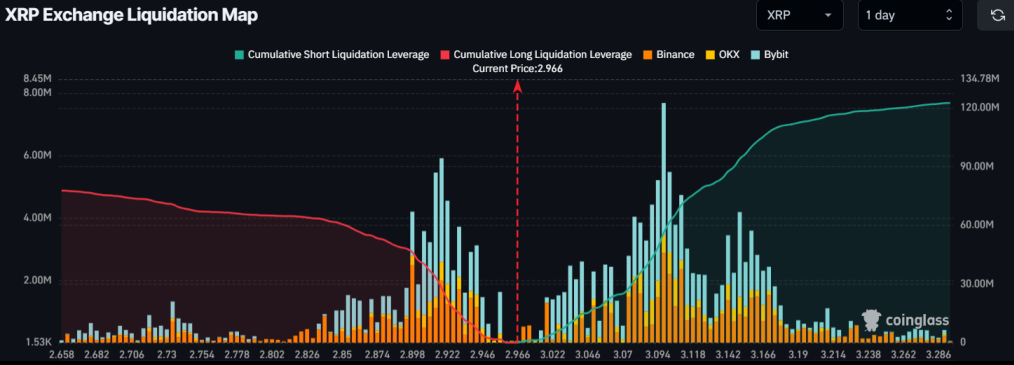Image resolution: width=1014 pixels, height=365 pixels.
Task: Click the 2.658 x-axis price label
Action: (63, 355)
